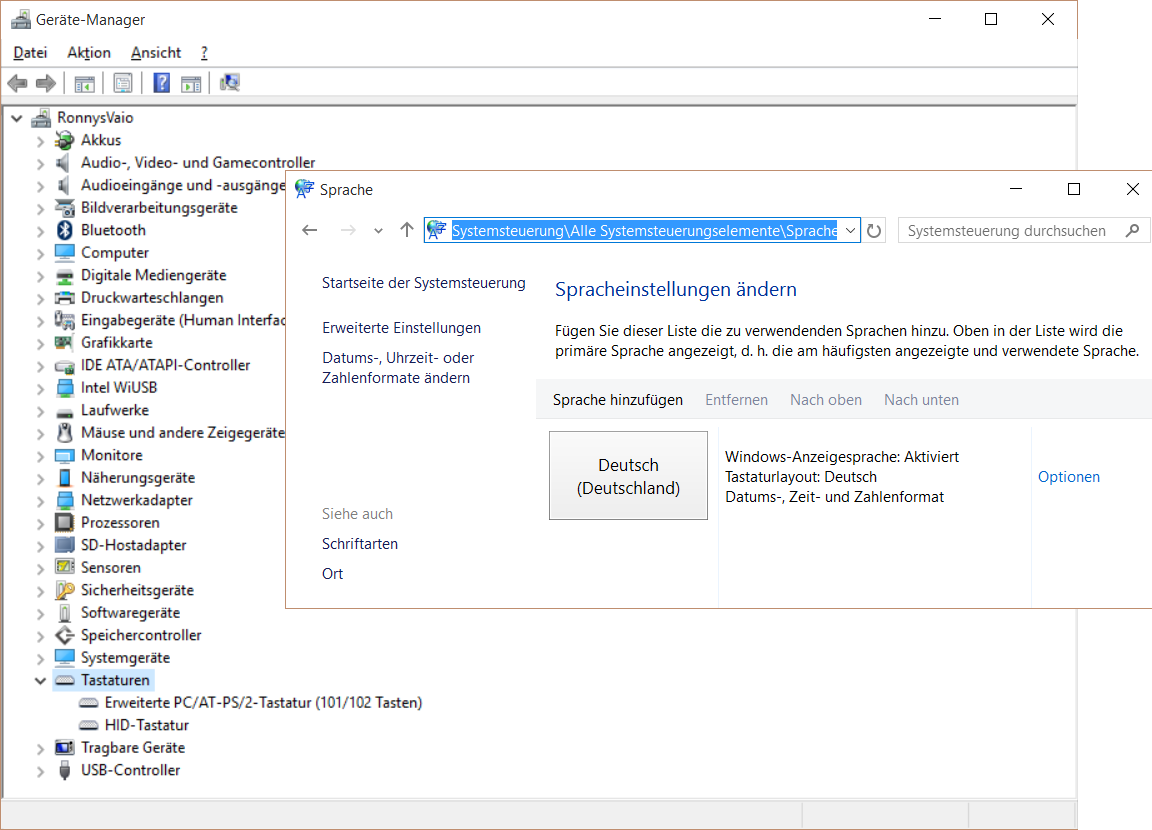1152x830 pixels.
Task: Select the HID-Tastatur device
Action: [x=146, y=726]
